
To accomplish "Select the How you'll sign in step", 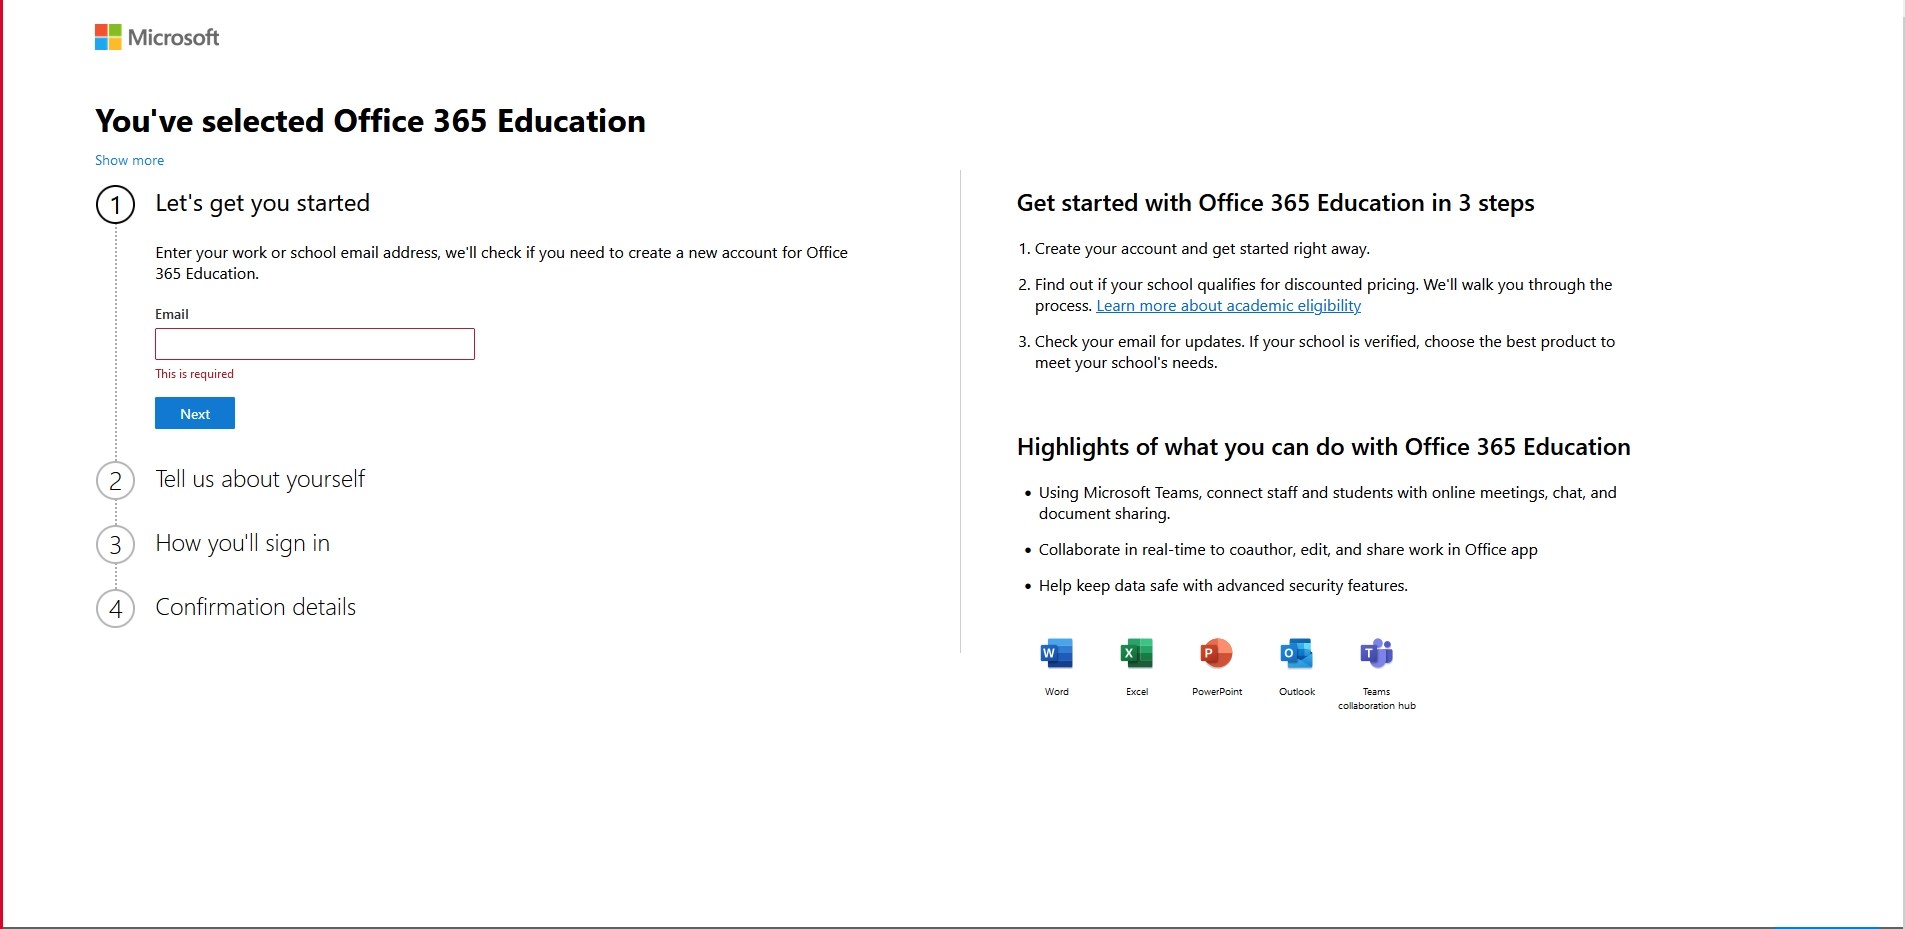I will [242, 544].
